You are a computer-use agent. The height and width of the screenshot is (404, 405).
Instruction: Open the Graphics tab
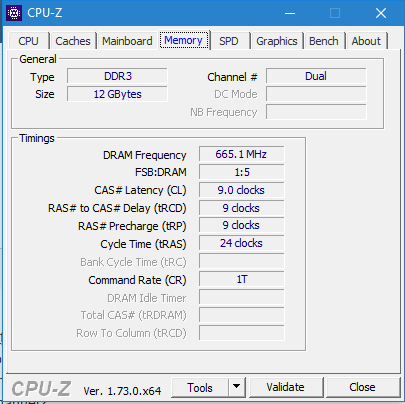click(277, 41)
